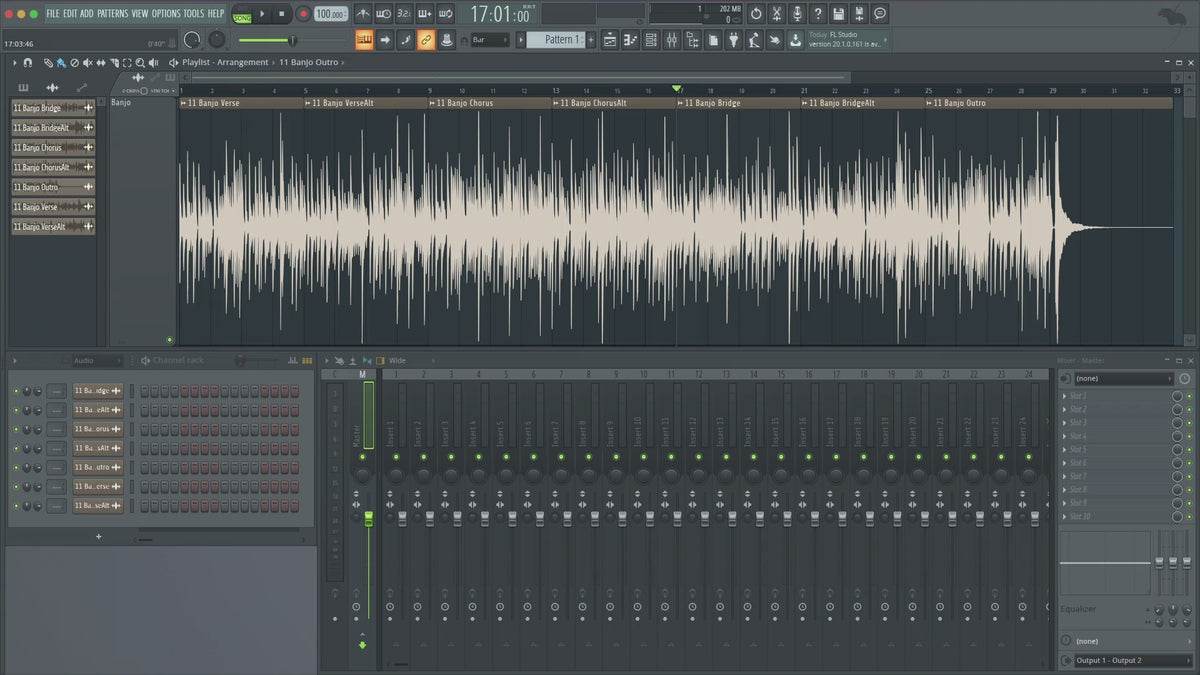The height and width of the screenshot is (675, 1200).
Task: Open the PATTERNS menu
Action: (x=112, y=14)
